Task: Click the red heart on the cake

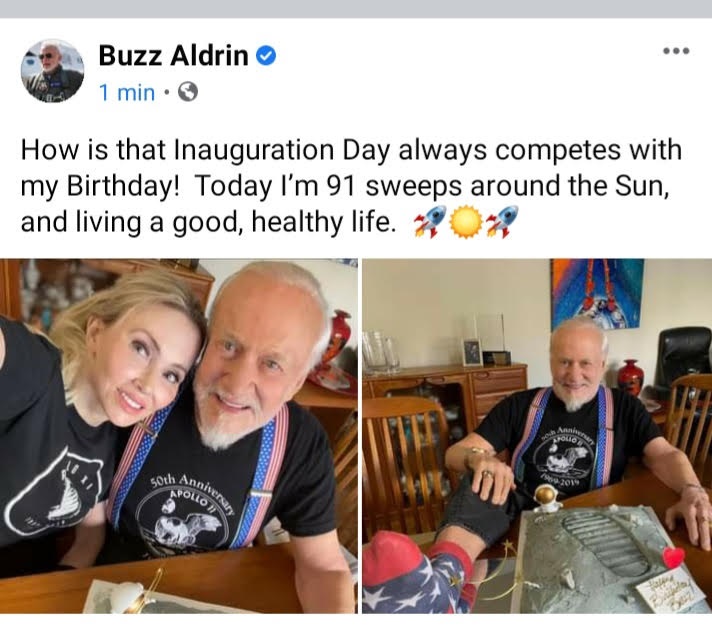Action: pyautogui.click(x=673, y=557)
